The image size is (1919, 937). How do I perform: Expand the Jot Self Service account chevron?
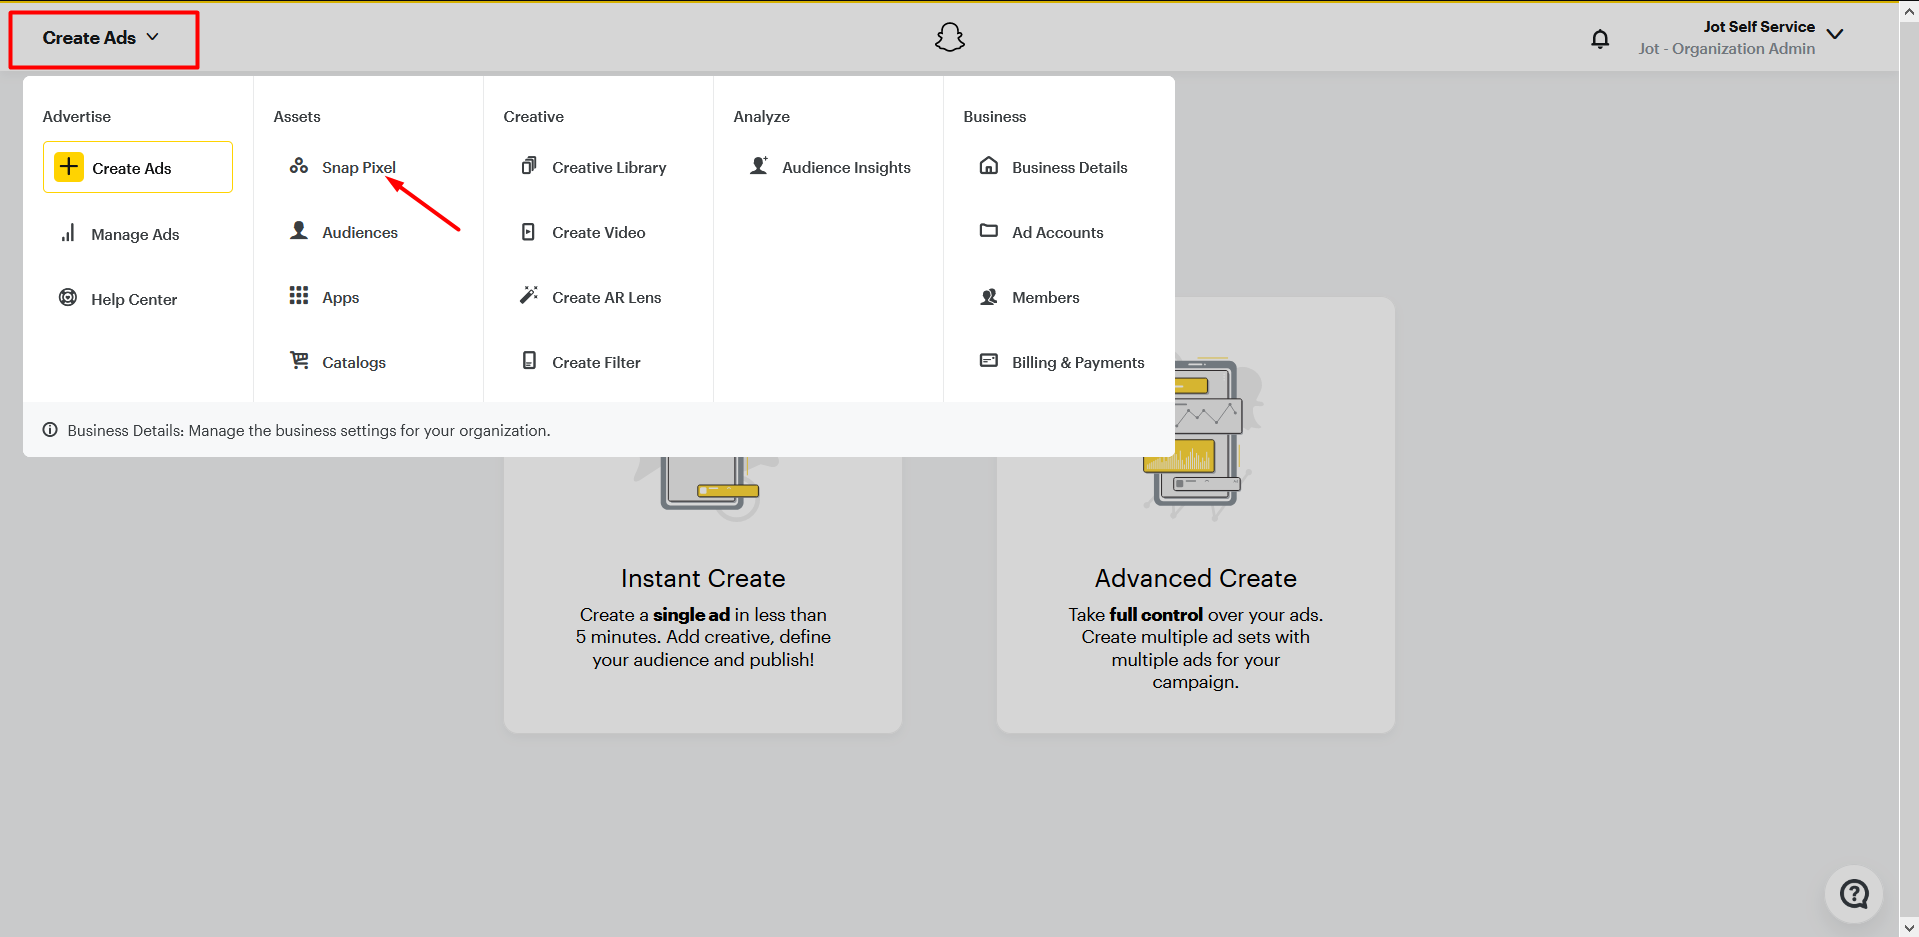point(1835,34)
